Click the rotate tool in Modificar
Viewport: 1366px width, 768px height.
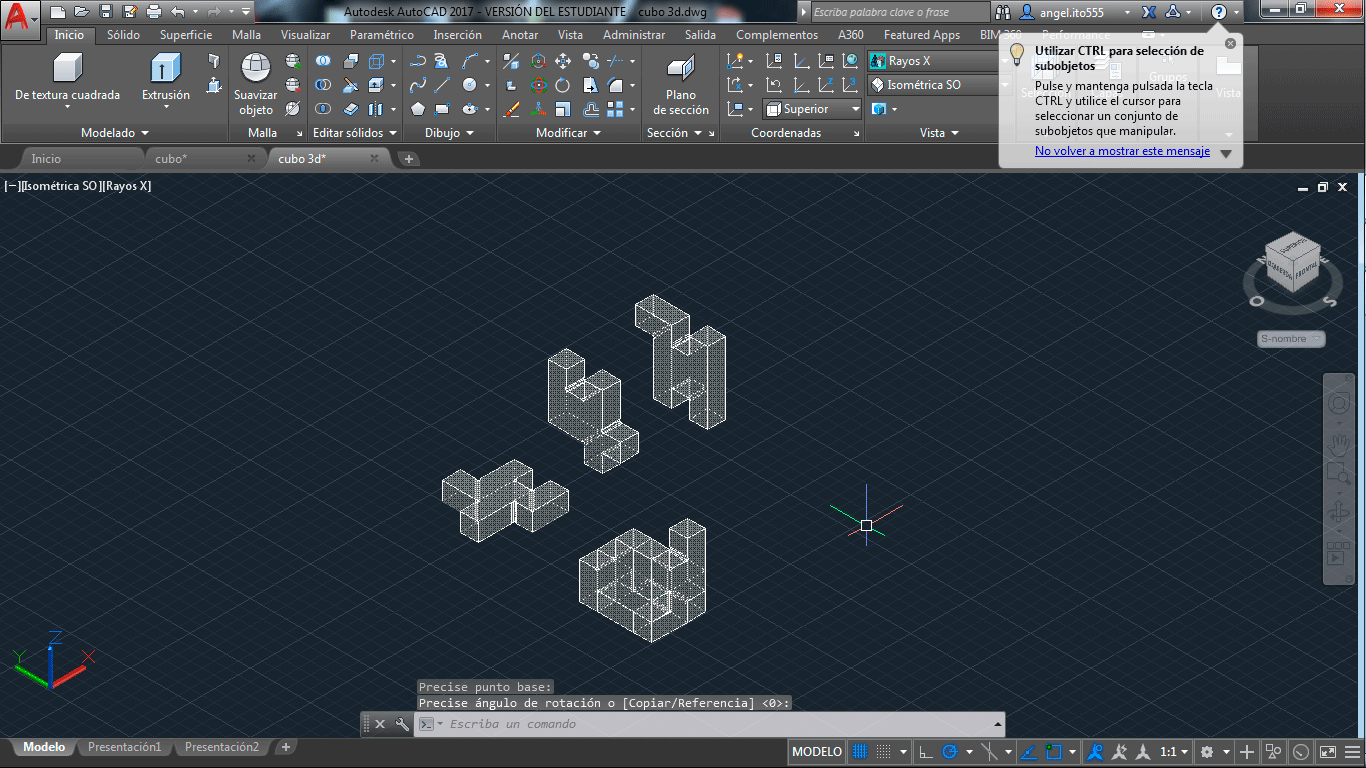coord(563,85)
